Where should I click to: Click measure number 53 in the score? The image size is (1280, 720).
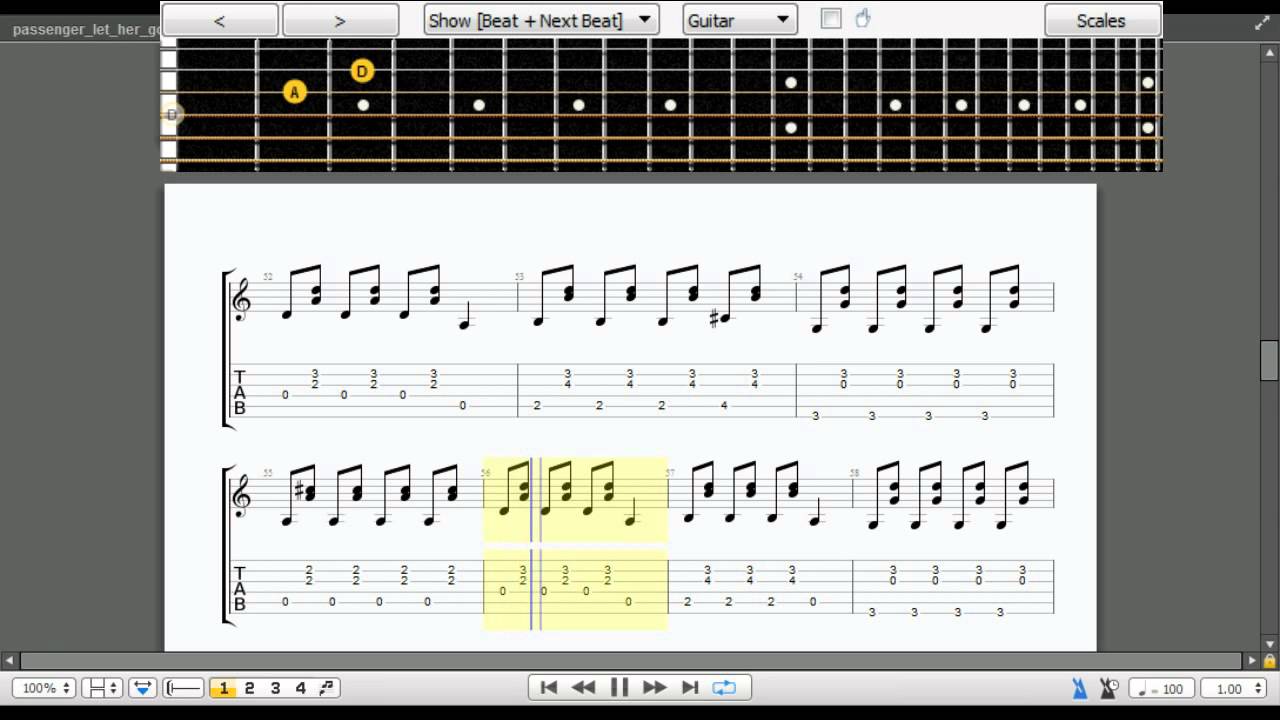click(520, 277)
